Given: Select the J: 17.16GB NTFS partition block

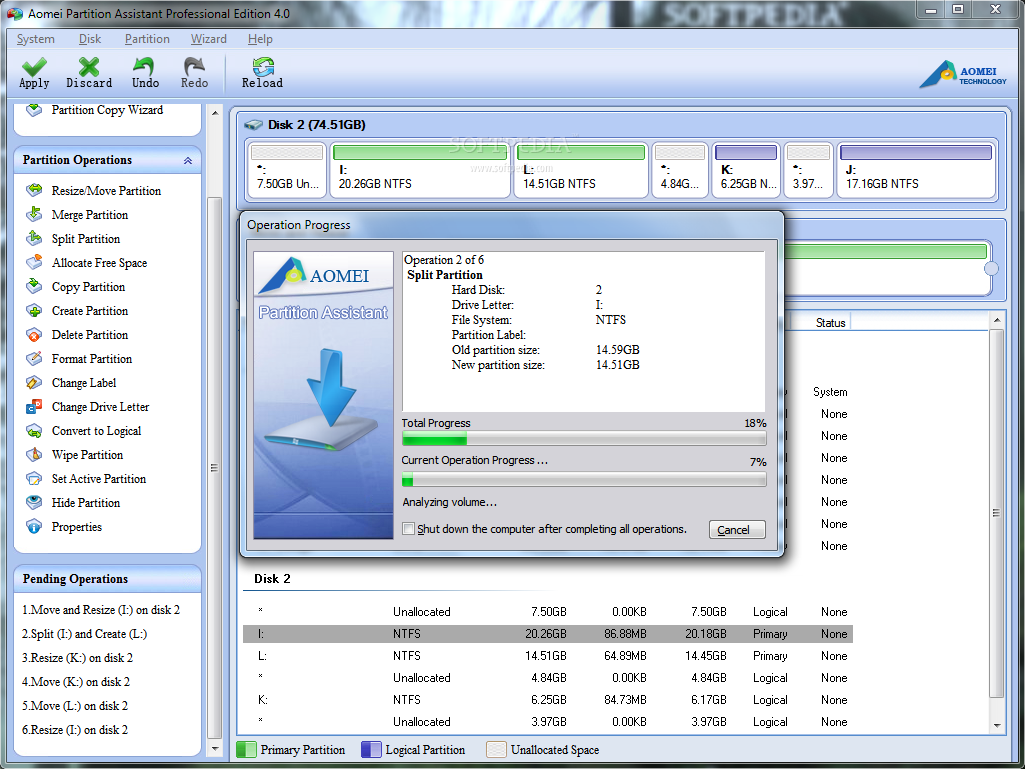Looking at the screenshot, I should (916, 170).
